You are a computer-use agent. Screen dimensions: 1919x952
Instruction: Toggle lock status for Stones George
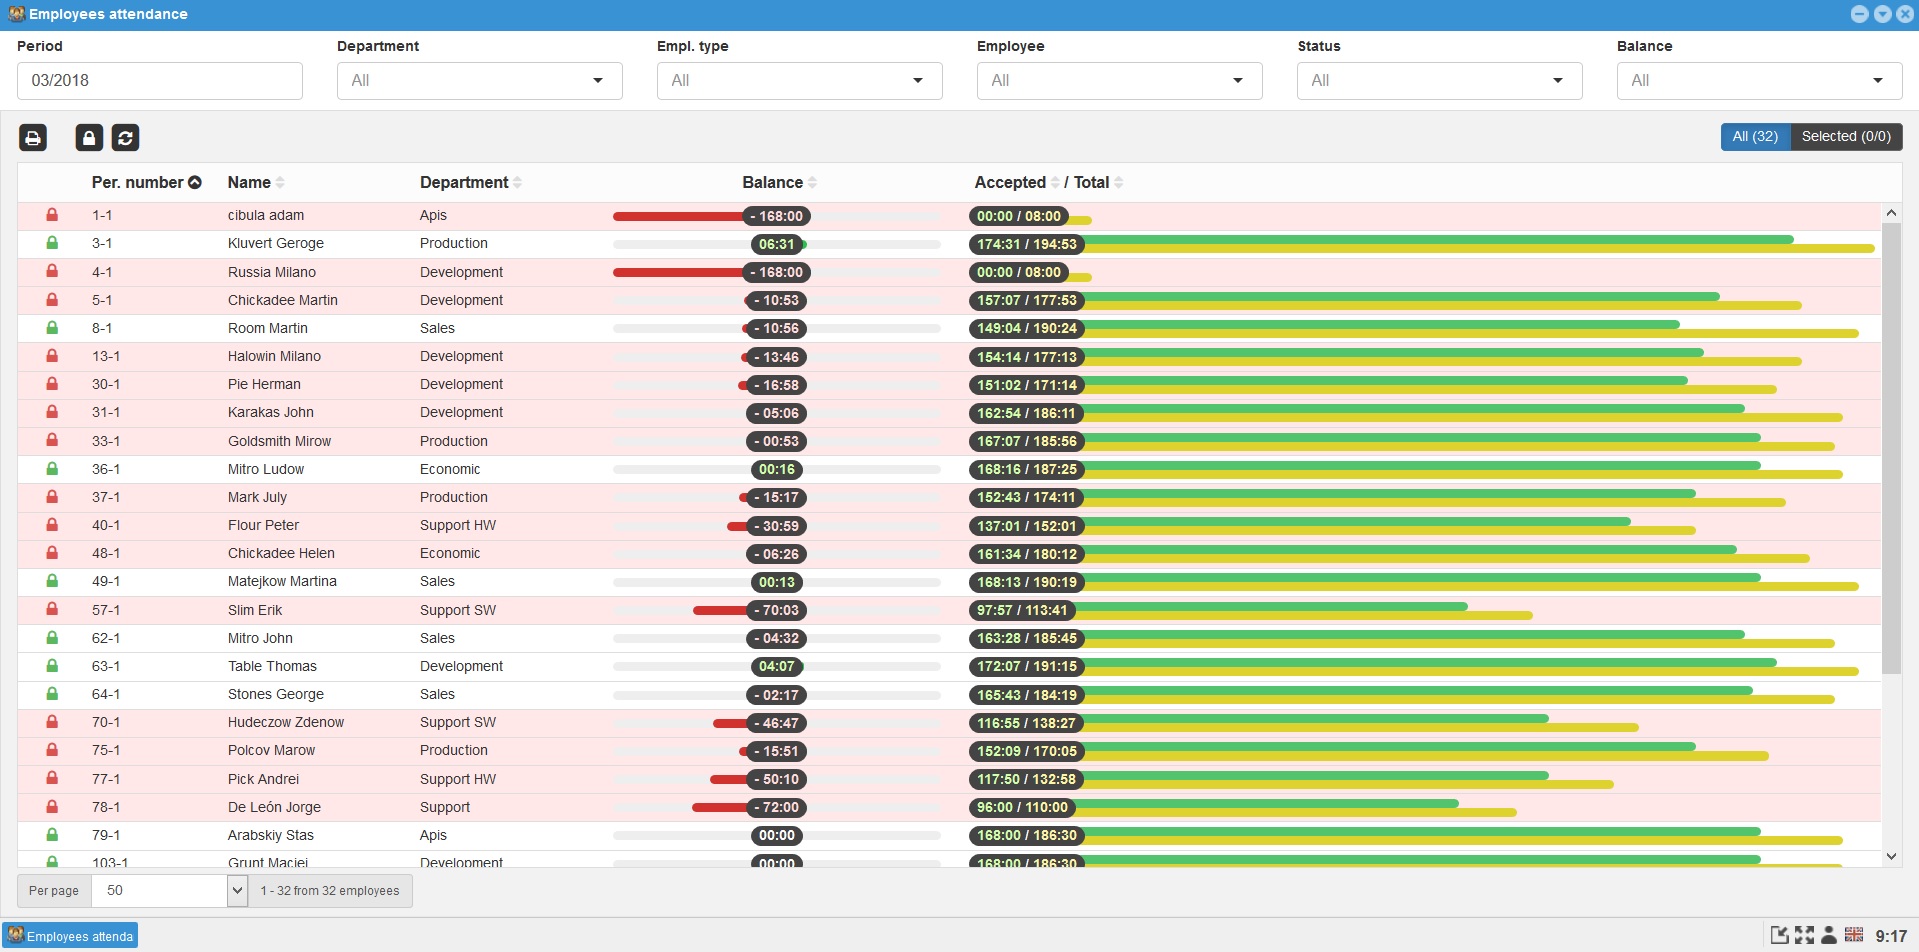click(52, 693)
